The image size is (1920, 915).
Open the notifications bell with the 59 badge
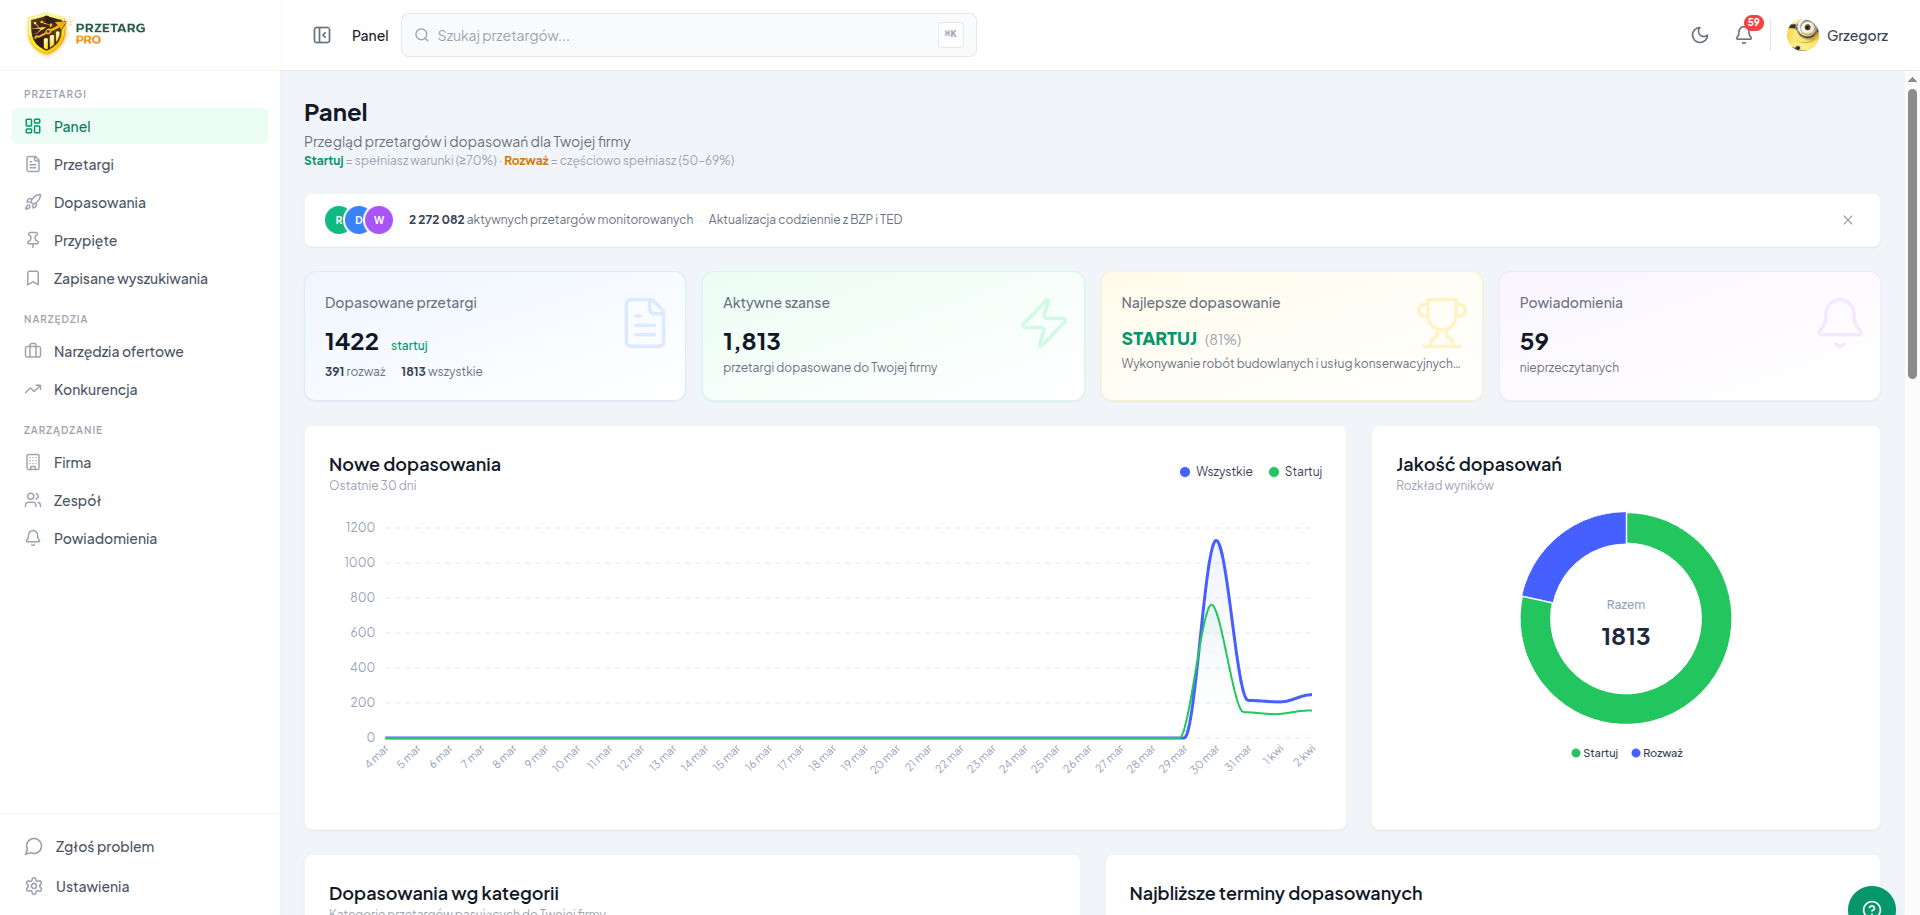click(1745, 35)
